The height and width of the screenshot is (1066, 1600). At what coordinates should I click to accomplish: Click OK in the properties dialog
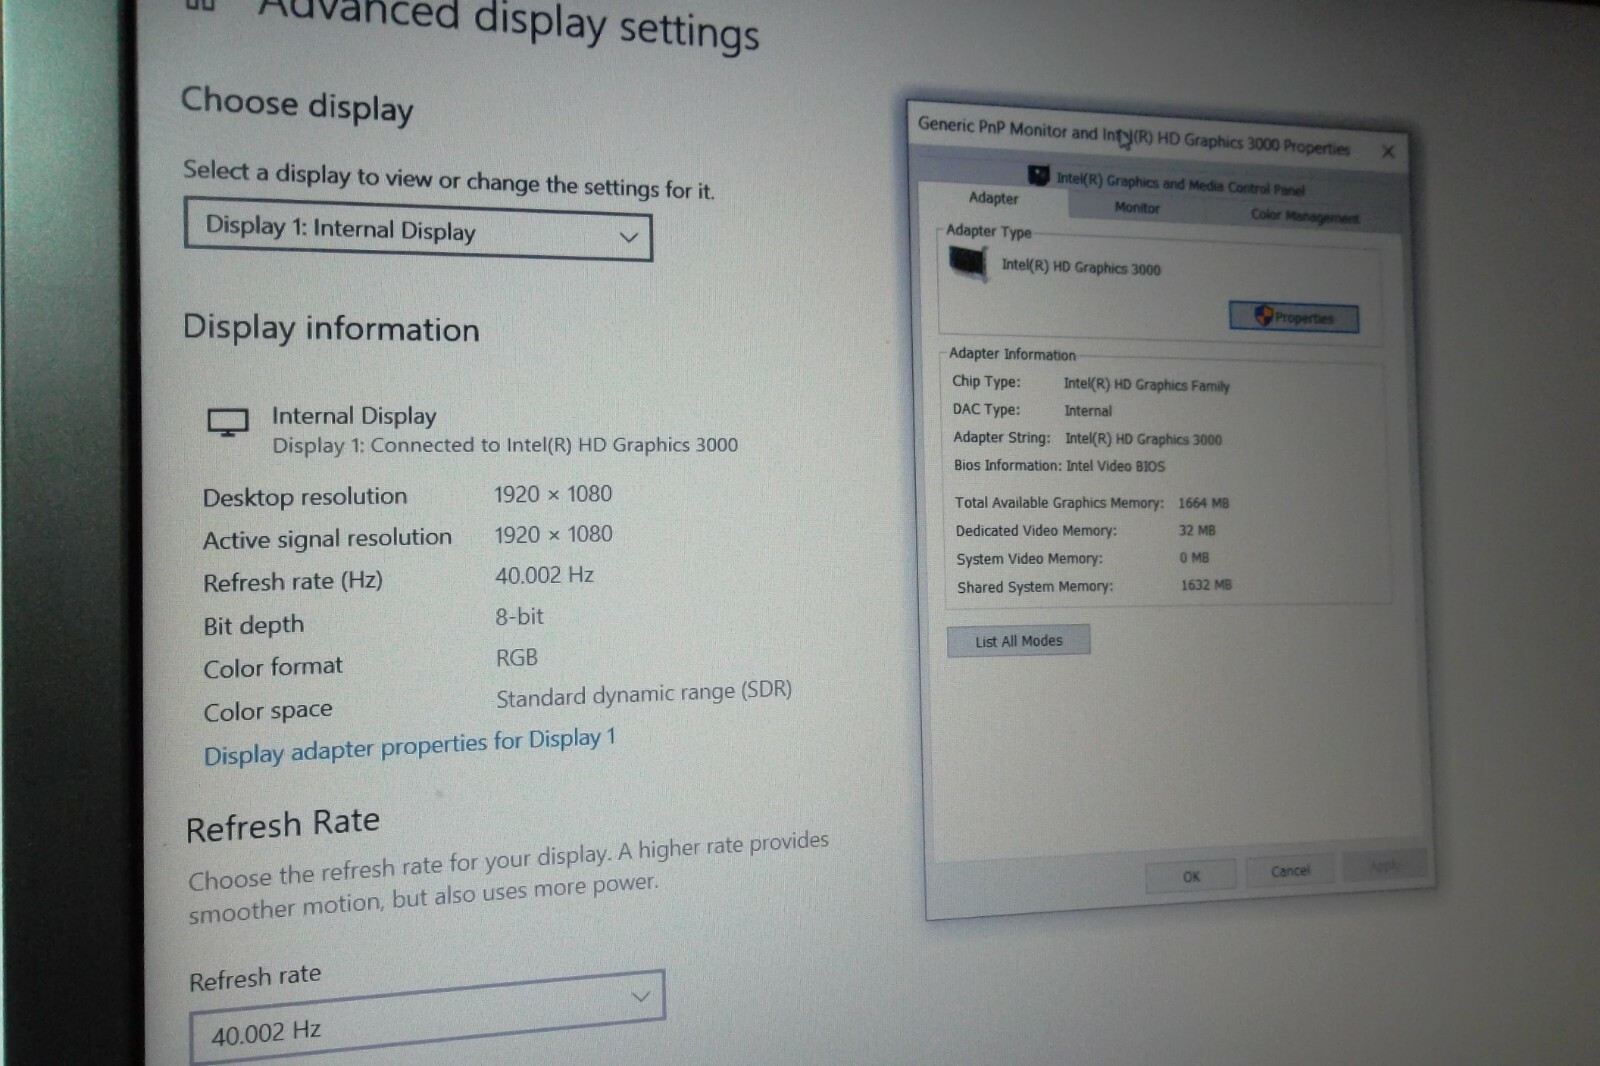1191,876
